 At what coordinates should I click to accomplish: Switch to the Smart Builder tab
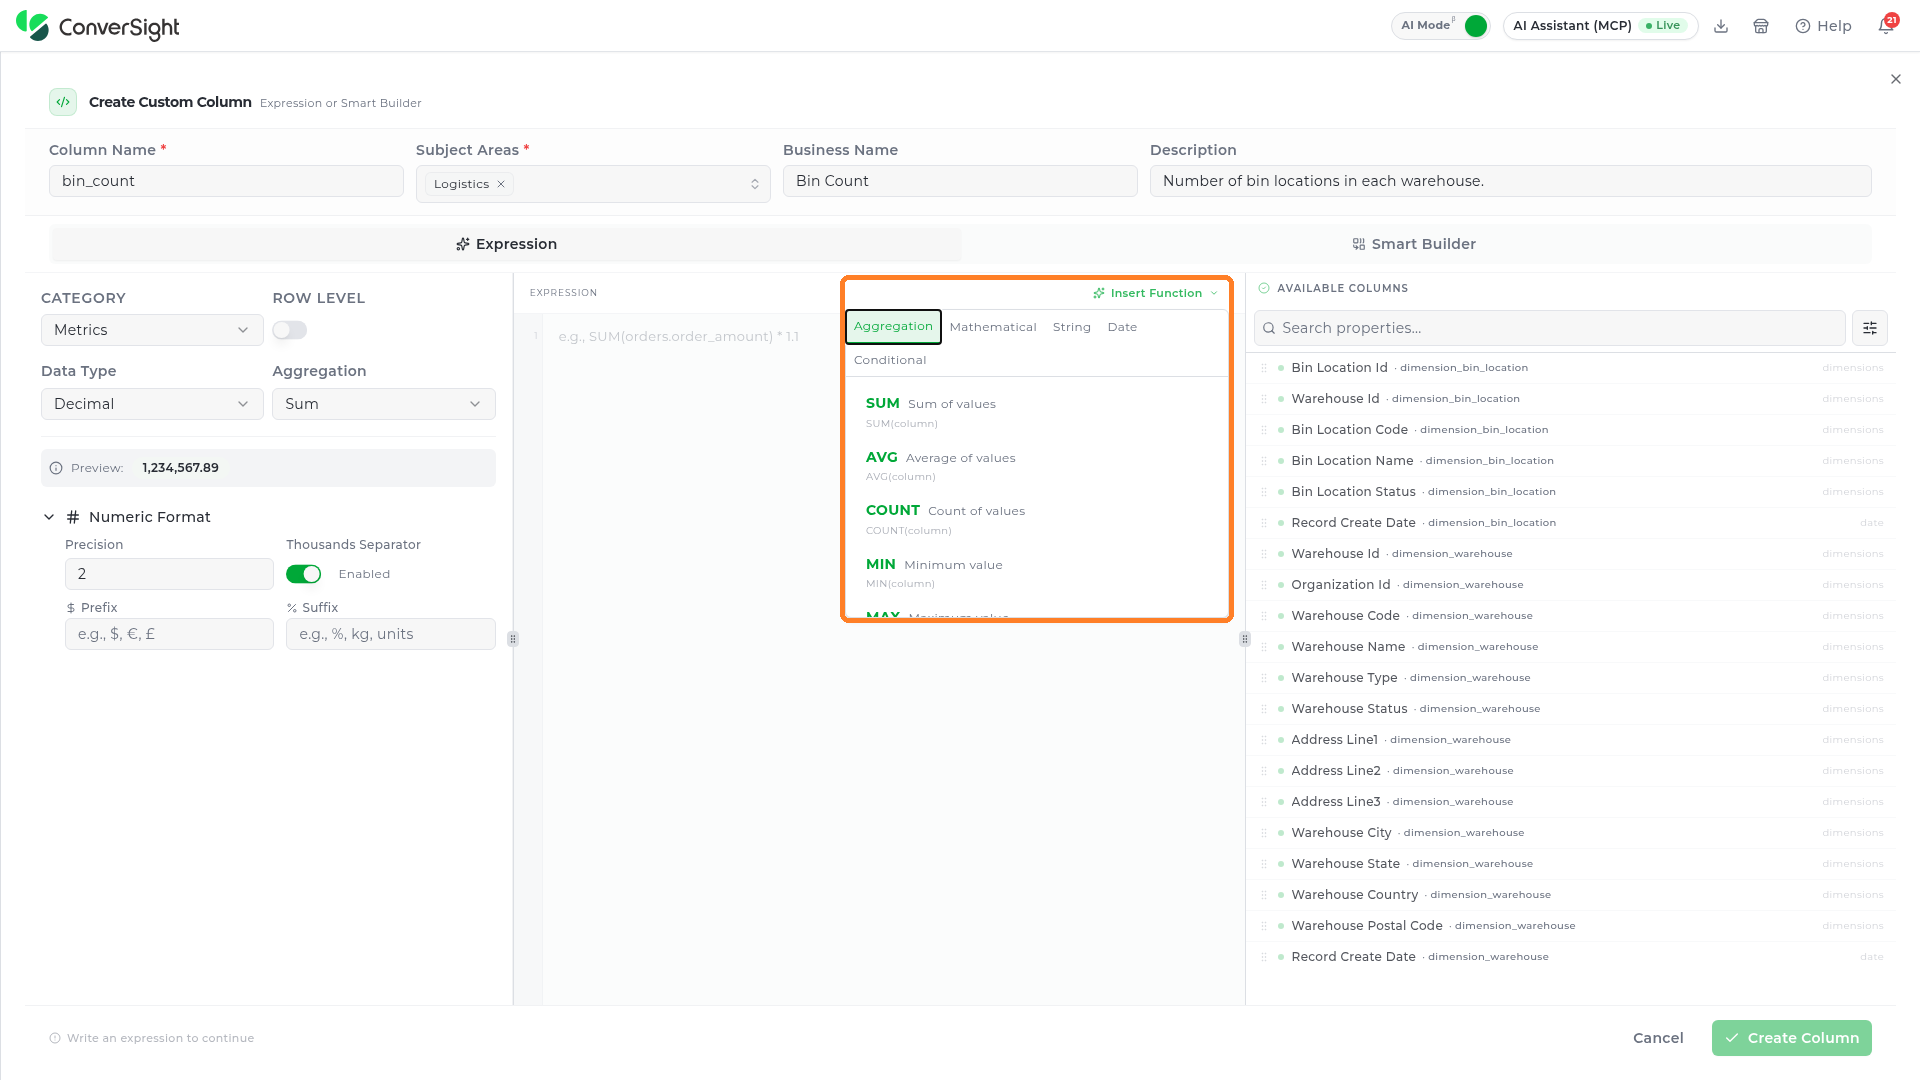[1415, 244]
